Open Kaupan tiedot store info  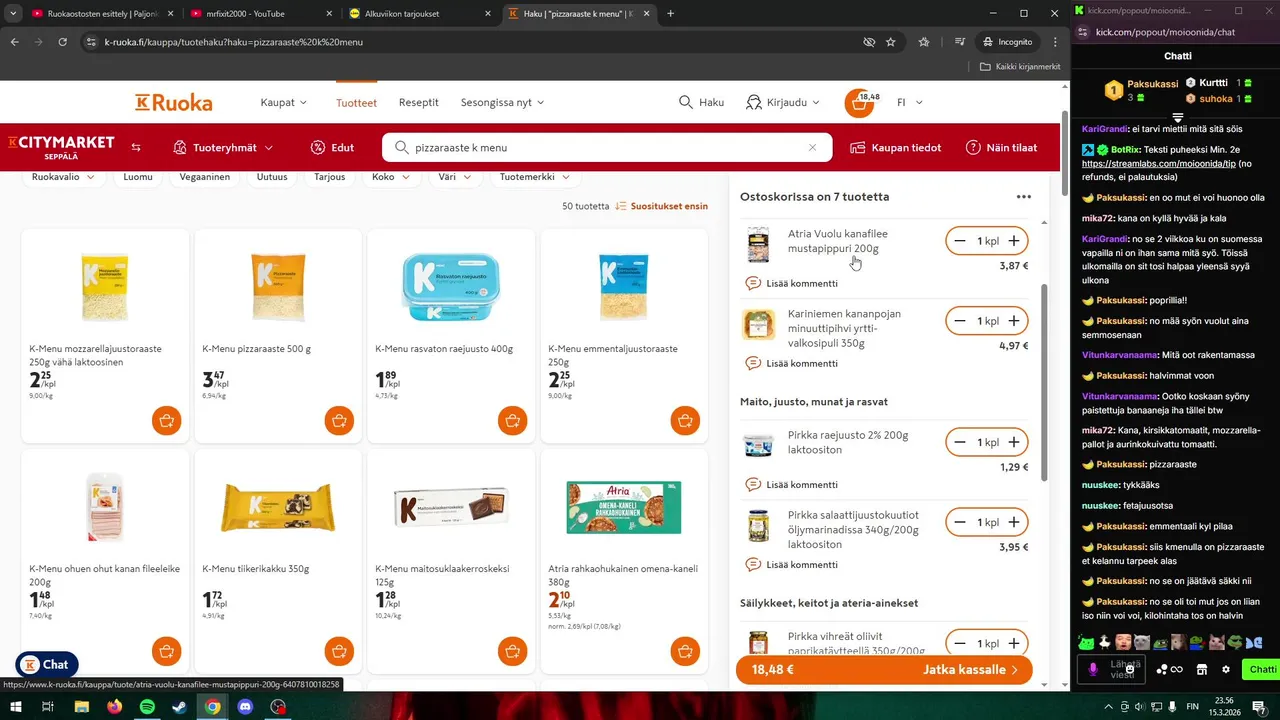[896, 147]
